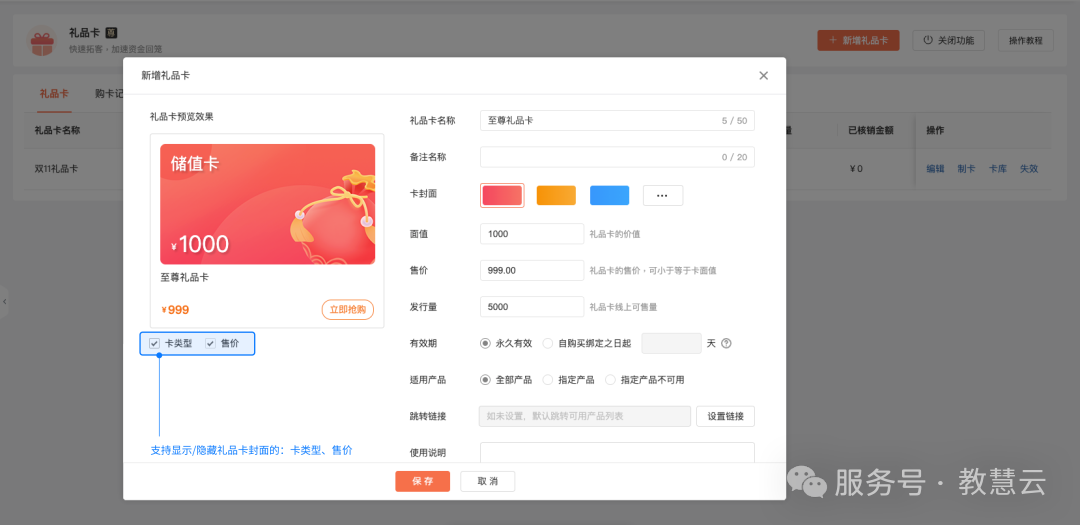Click the 礼品卡名称 input field
This screenshot has height=525, width=1080.
[600, 120]
